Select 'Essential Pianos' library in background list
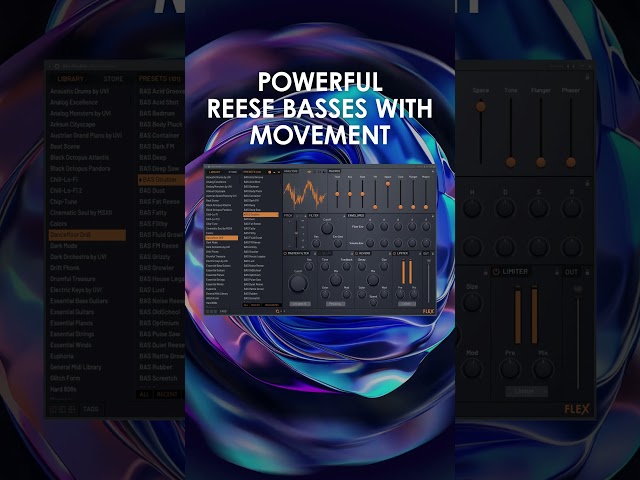The width and height of the screenshot is (640, 480). [x=71, y=323]
